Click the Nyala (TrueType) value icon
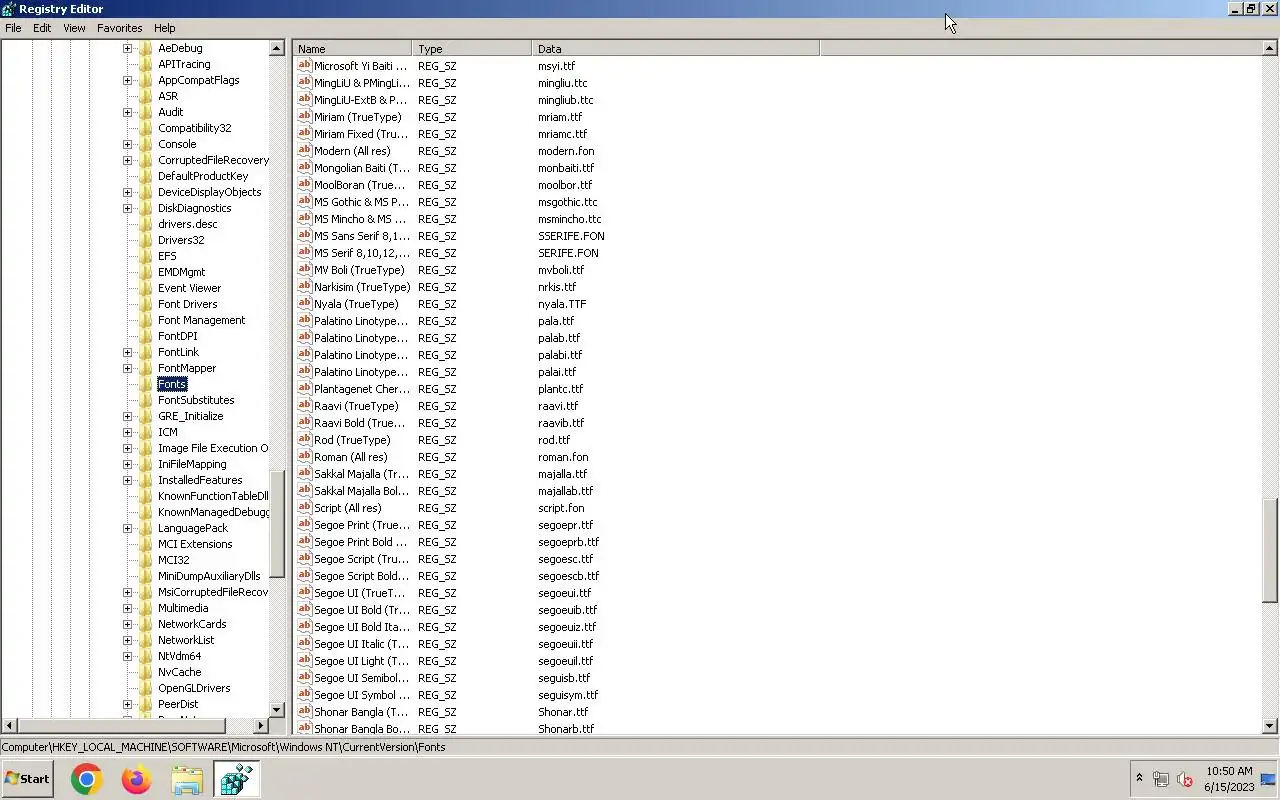The image size is (1280, 800). tap(305, 304)
